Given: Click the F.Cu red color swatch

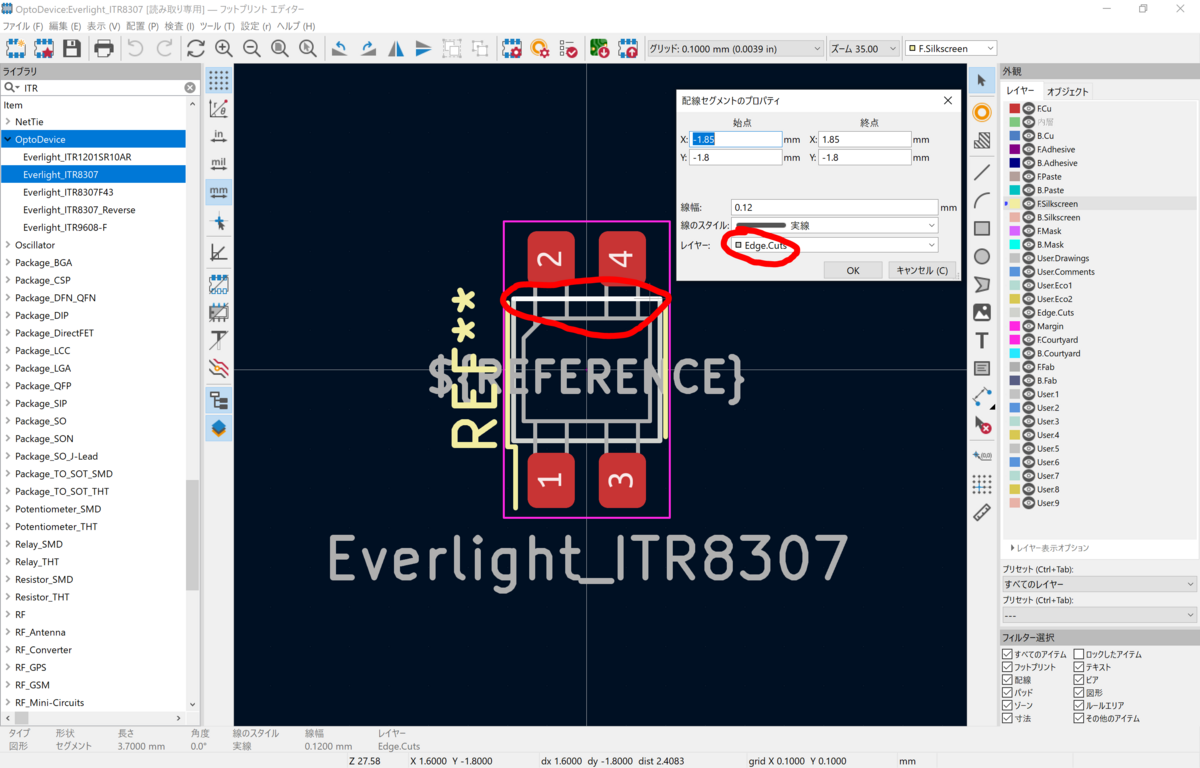Looking at the screenshot, I should click(1014, 108).
